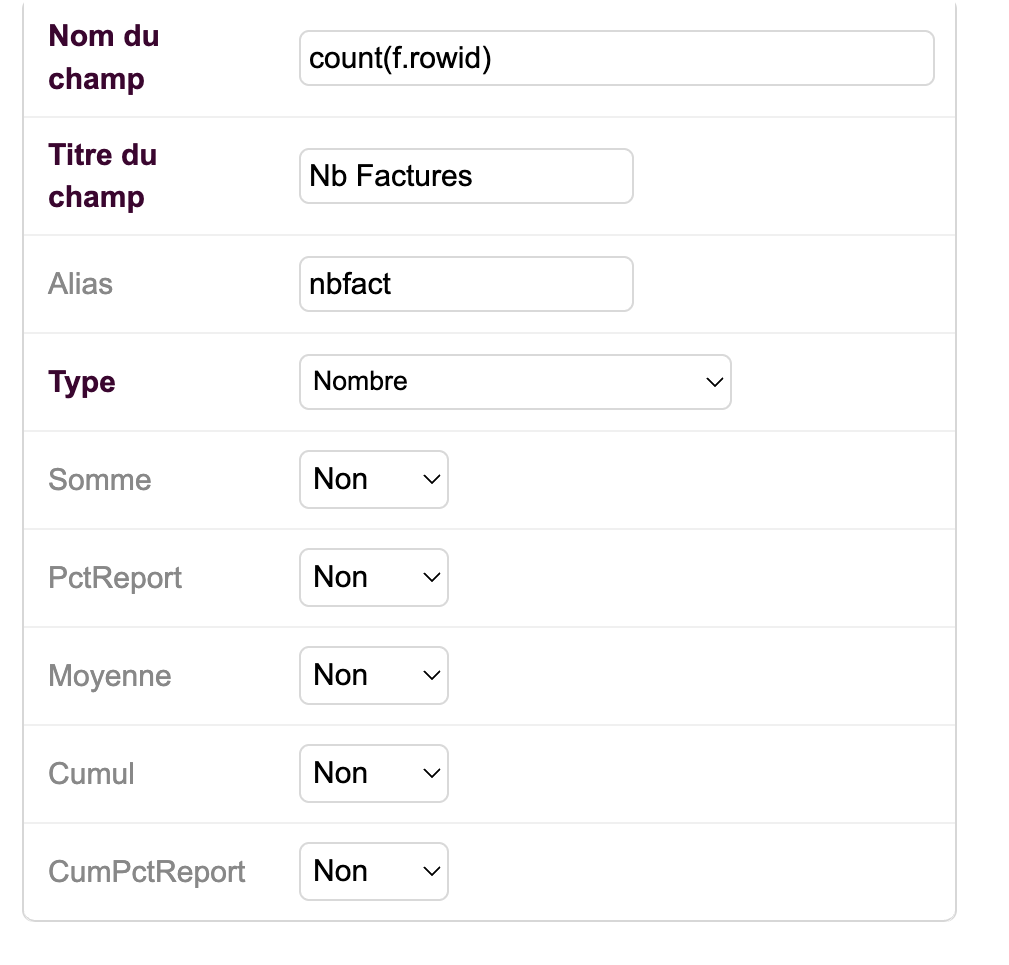Open the Cumul dropdown menu
1009x965 pixels.
click(373, 774)
